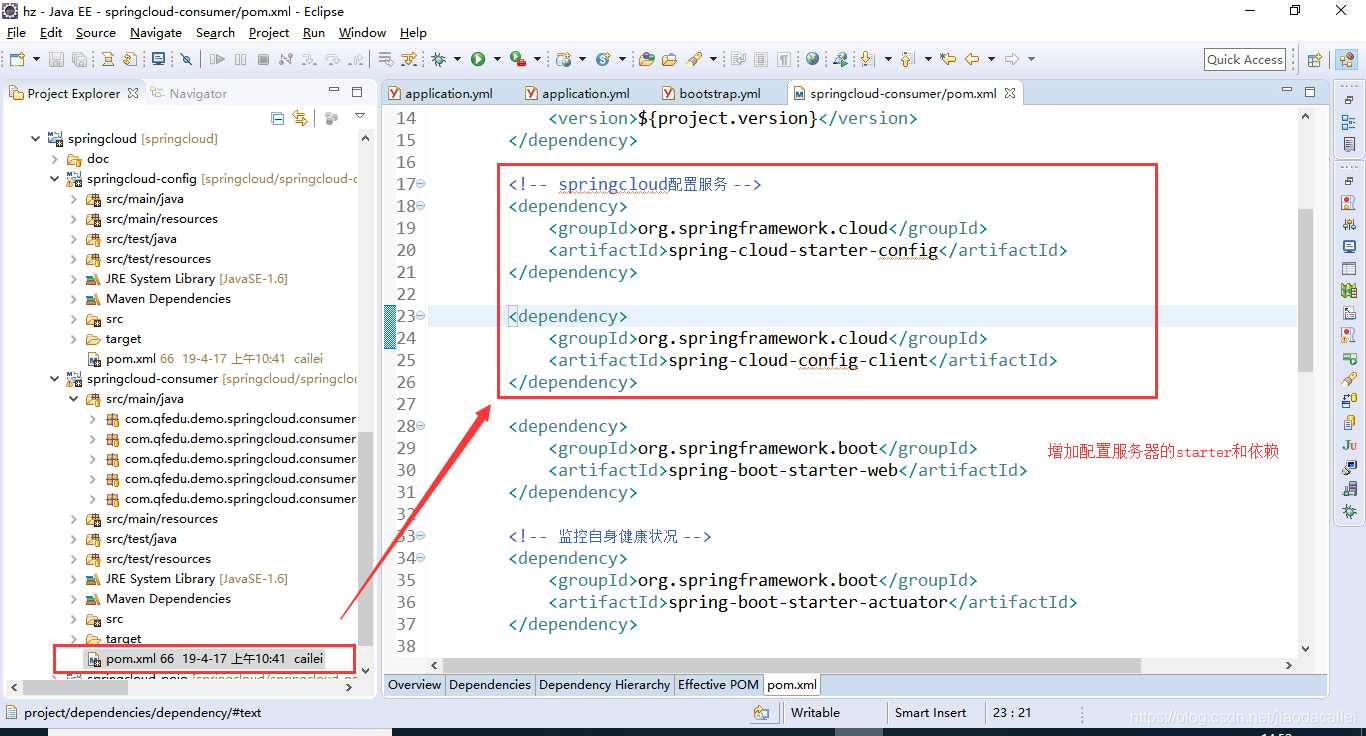1366x736 pixels.
Task: Toggle Block Selection Mode icon
Action: click(761, 59)
